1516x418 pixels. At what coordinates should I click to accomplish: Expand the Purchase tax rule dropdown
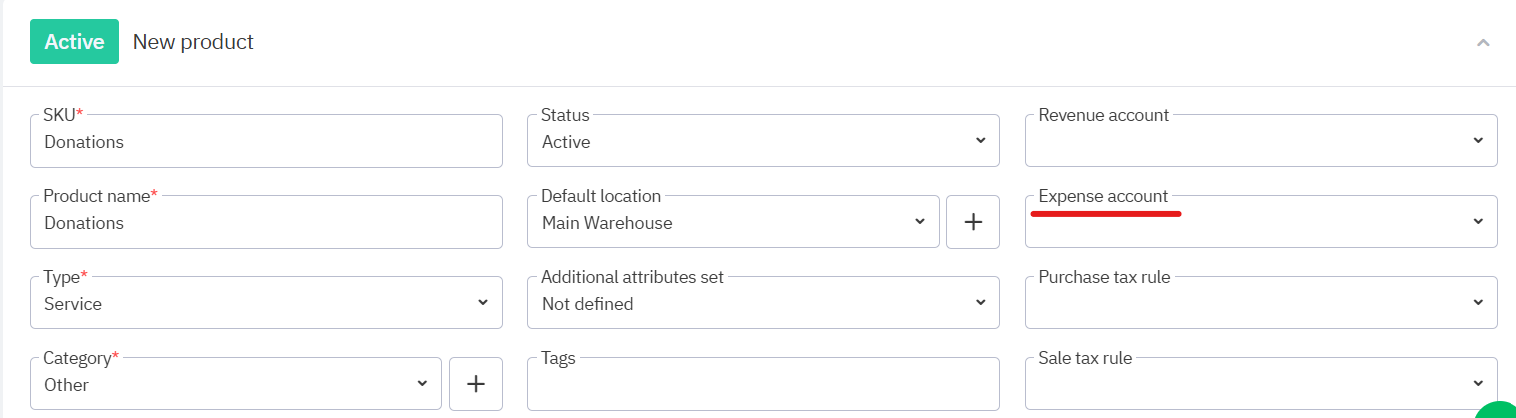coord(1260,303)
